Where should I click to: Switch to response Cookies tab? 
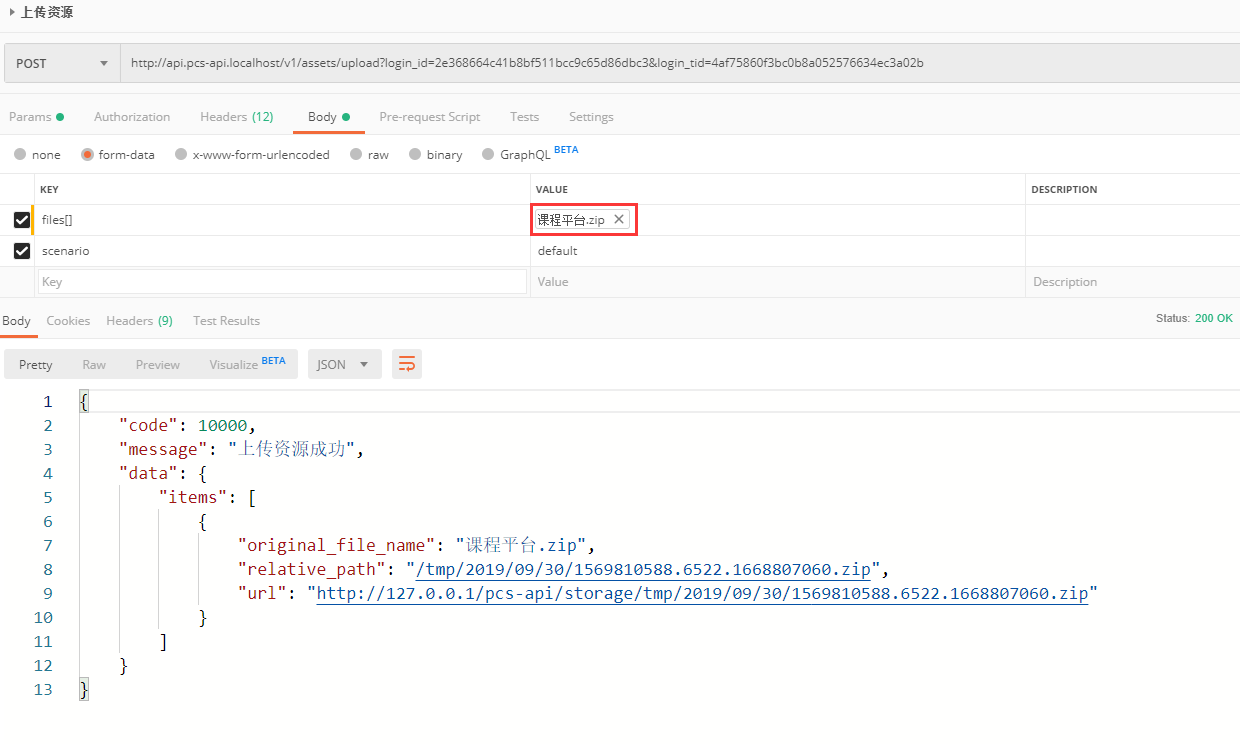68,321
